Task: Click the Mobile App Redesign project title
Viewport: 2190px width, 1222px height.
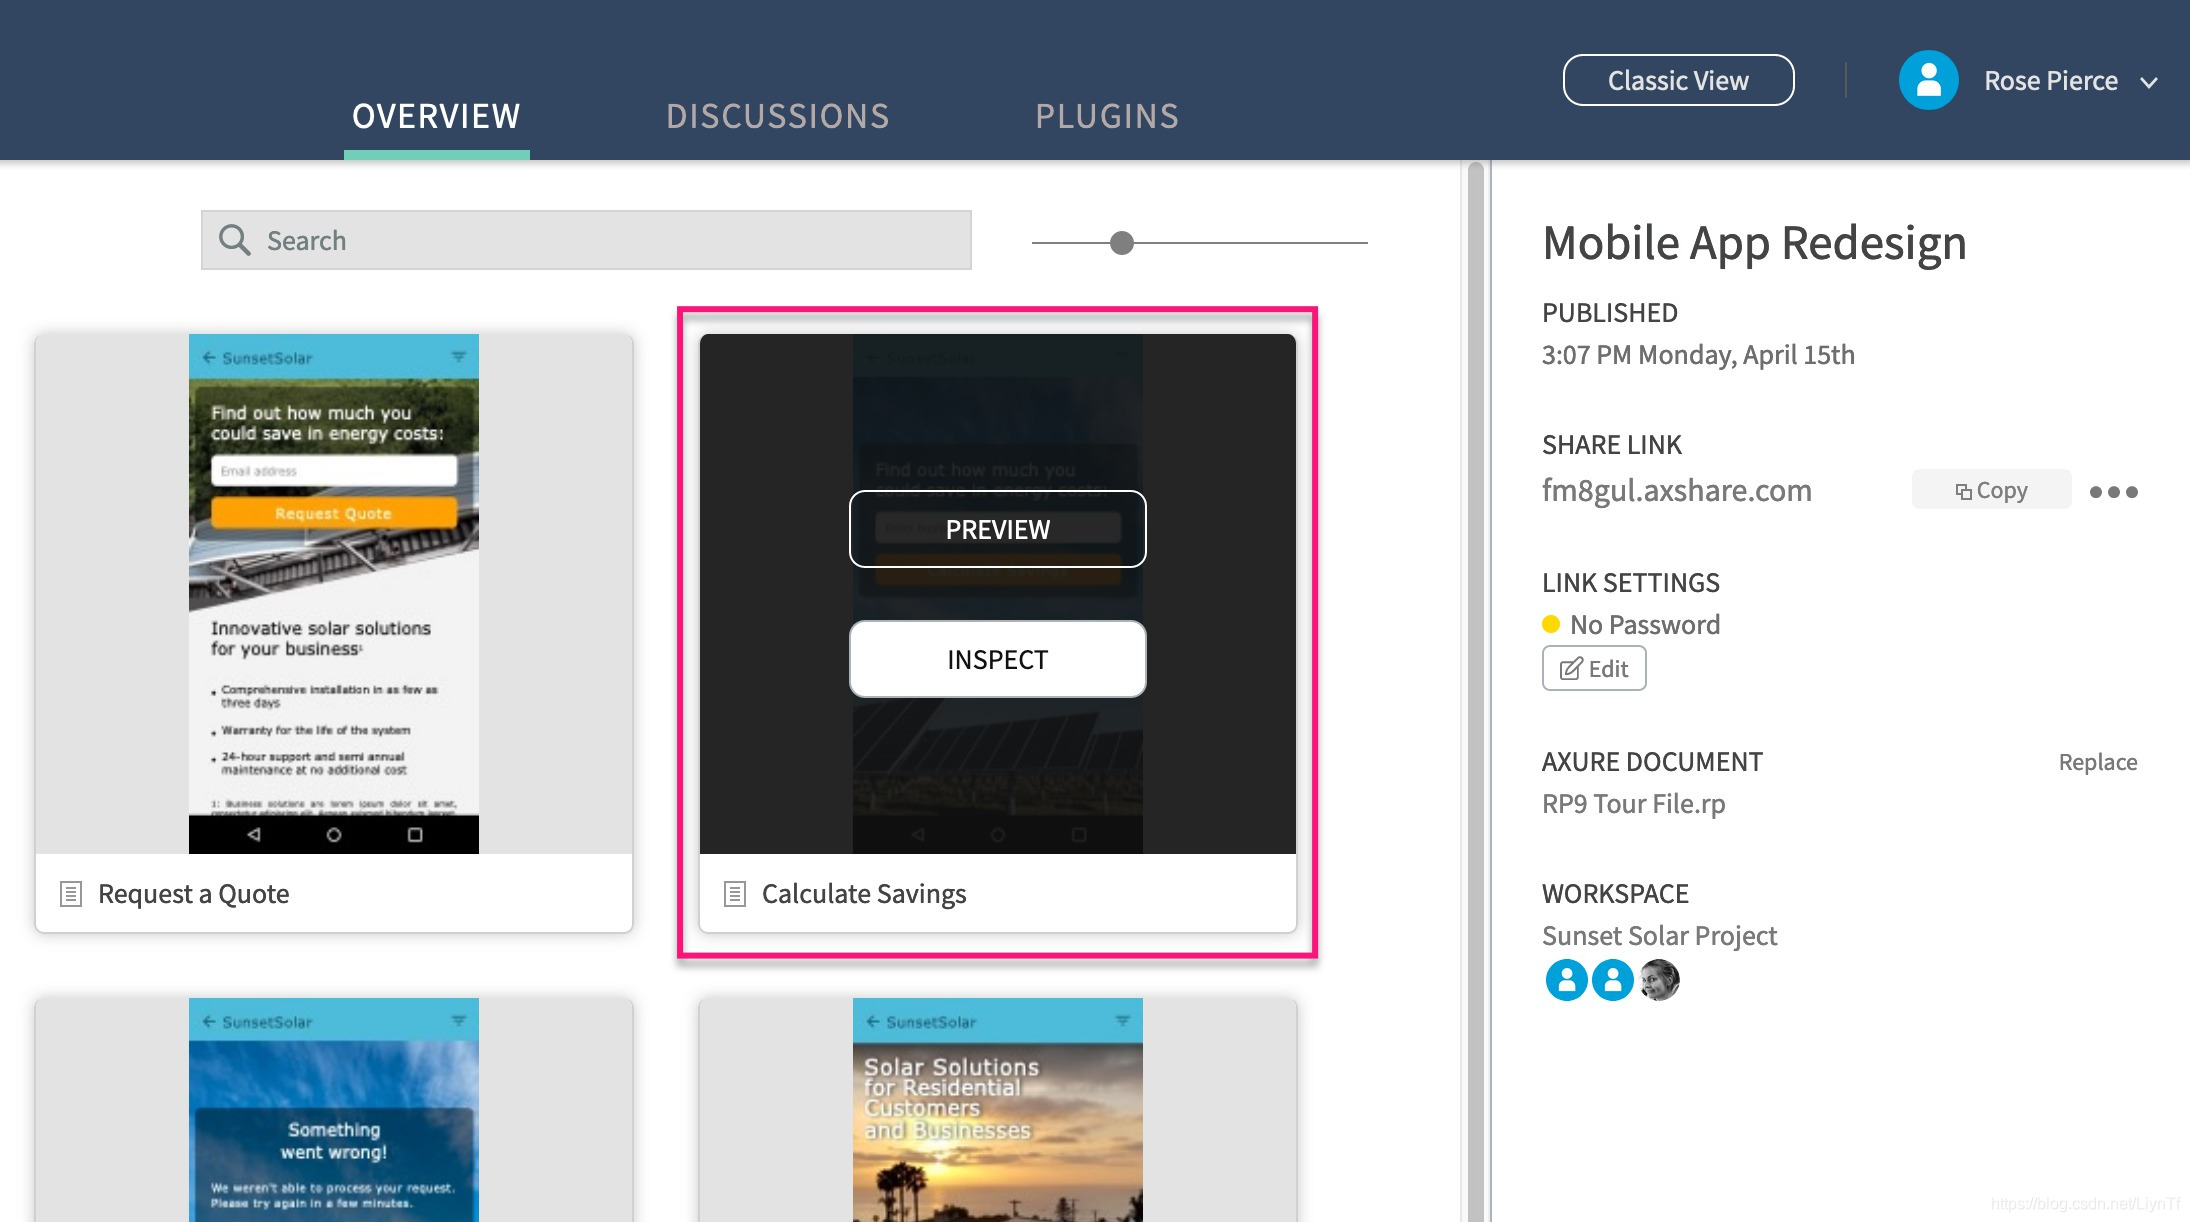Action: pyautogui.click(x=1754, y=243)
